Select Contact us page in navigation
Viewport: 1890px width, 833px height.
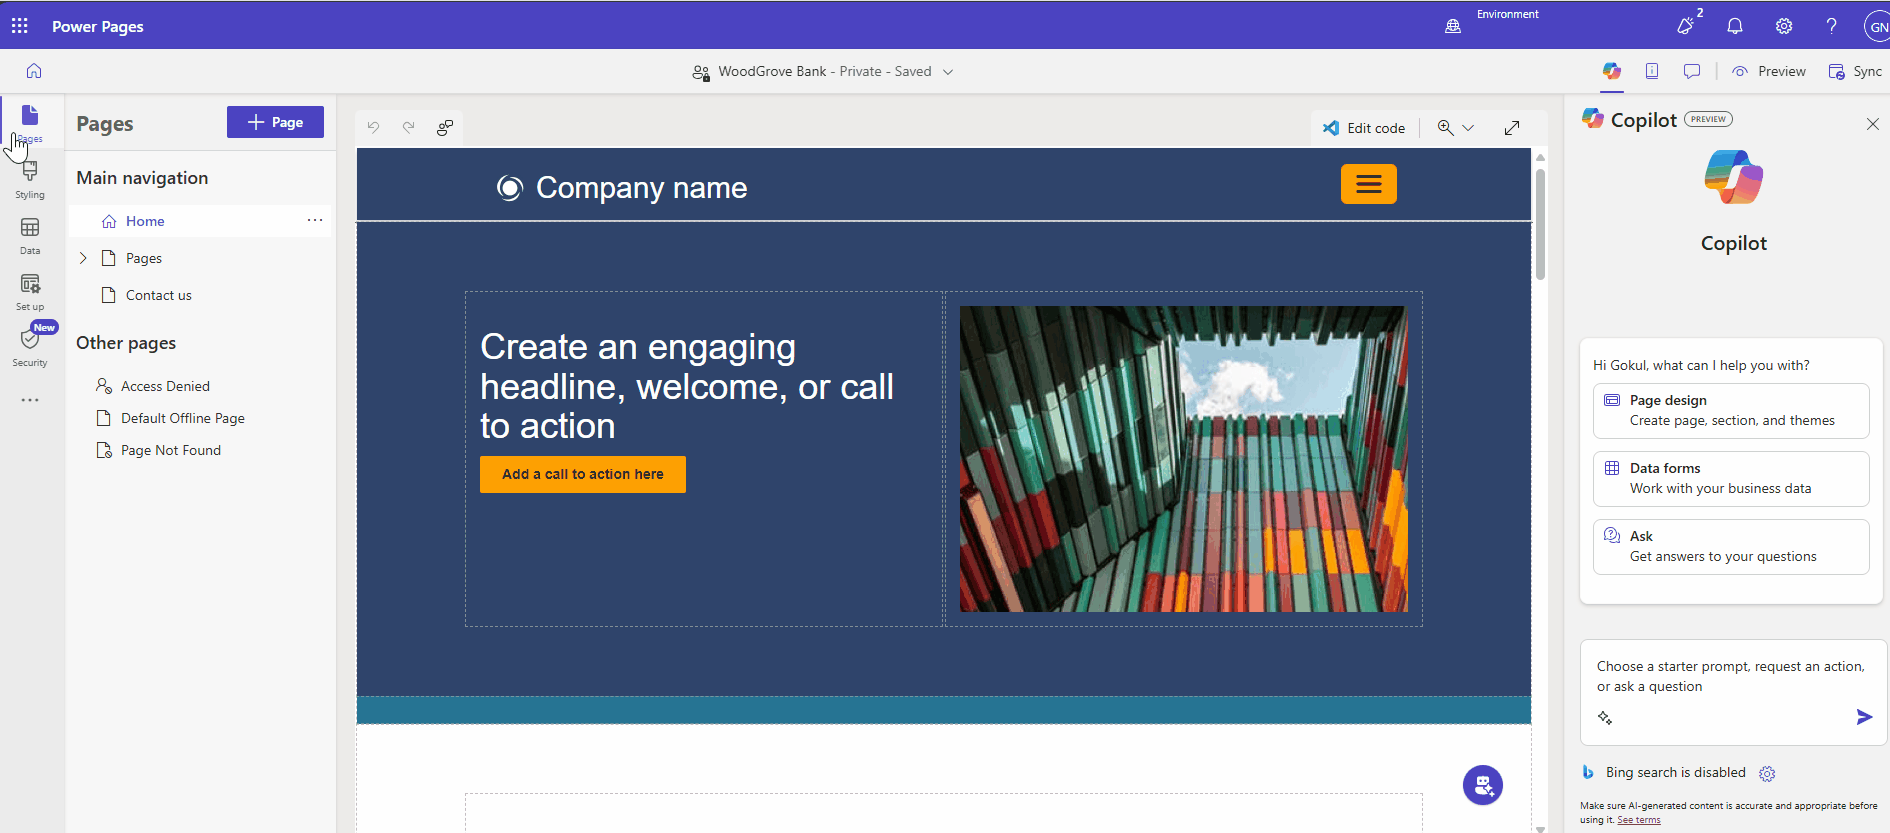tap(158, 295)
